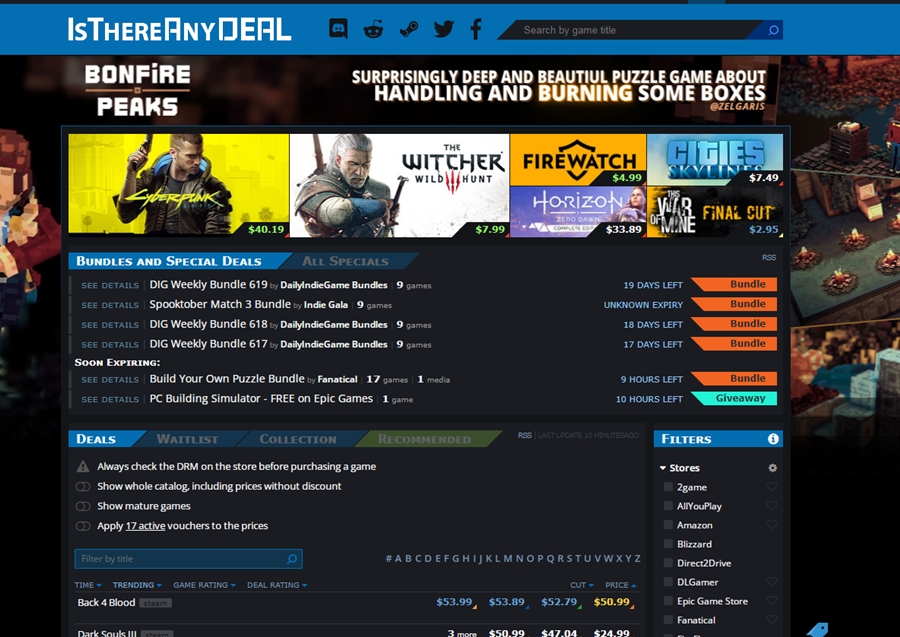The width and height of the screenshot is (900, 637).
Task: Switch to the Collection tab
Action: 298,439
